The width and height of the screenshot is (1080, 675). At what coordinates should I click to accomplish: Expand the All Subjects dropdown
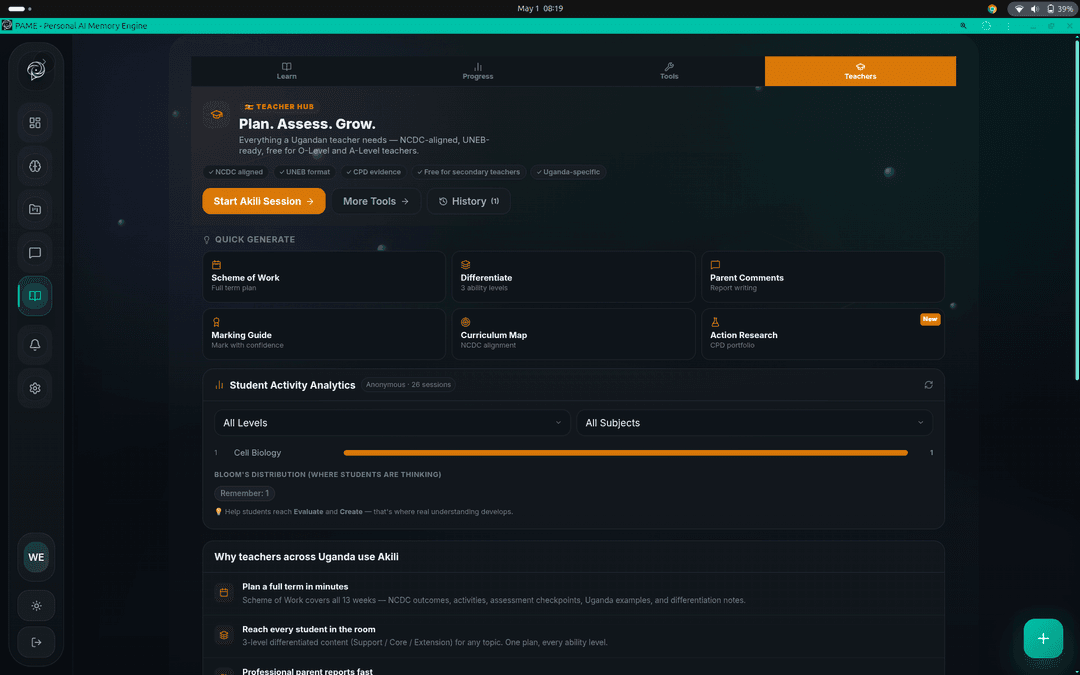(x=754, y=423)
